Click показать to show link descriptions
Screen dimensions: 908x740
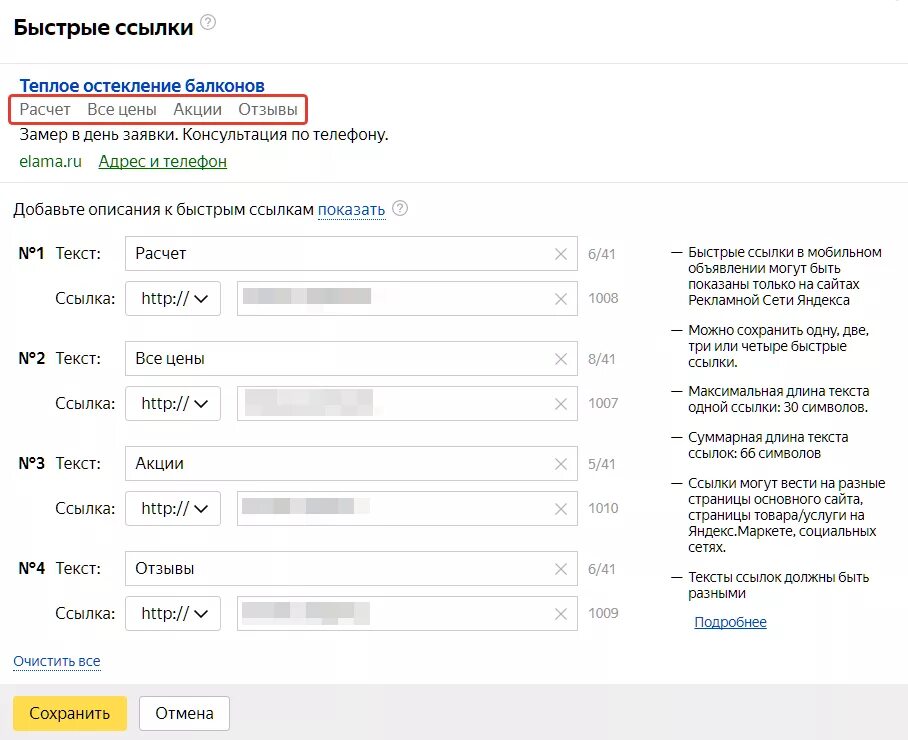pyautogui.click(x=351, y=210)
